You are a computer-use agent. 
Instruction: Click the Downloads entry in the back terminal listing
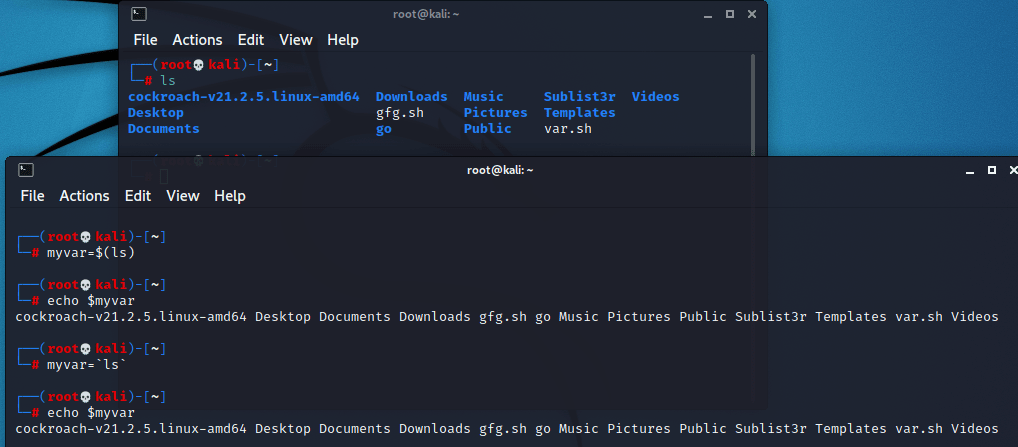[412, 97]
